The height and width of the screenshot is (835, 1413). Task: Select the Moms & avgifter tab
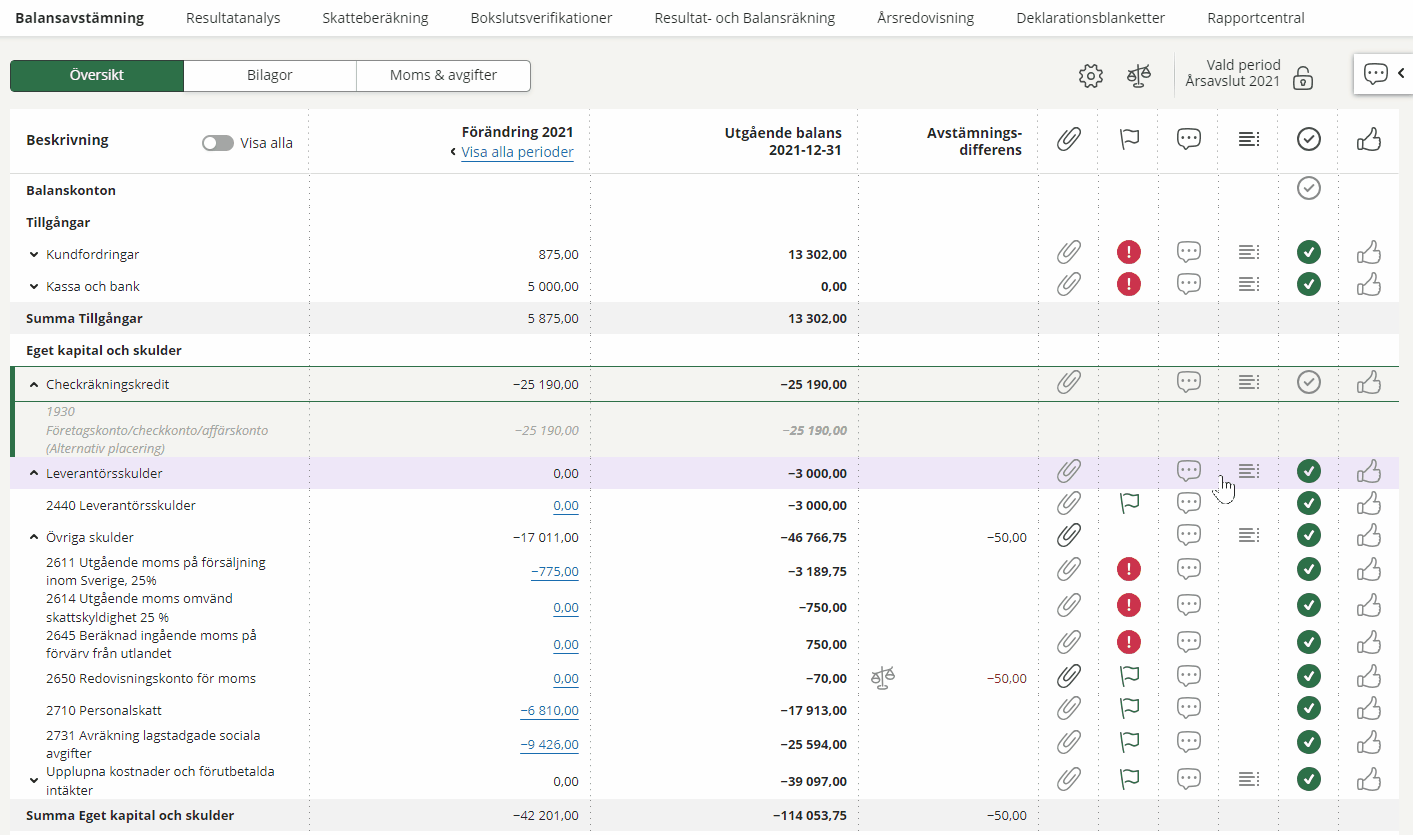coord(443,75)
